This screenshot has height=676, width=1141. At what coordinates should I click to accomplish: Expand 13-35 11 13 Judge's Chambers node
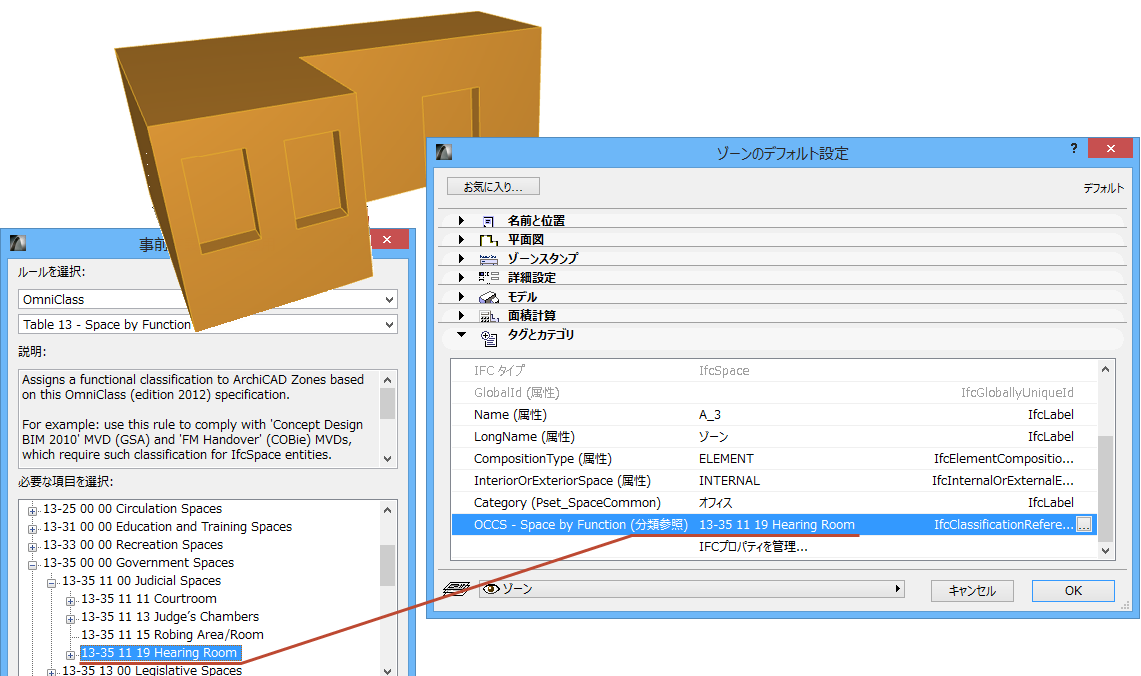coord(71,619)
